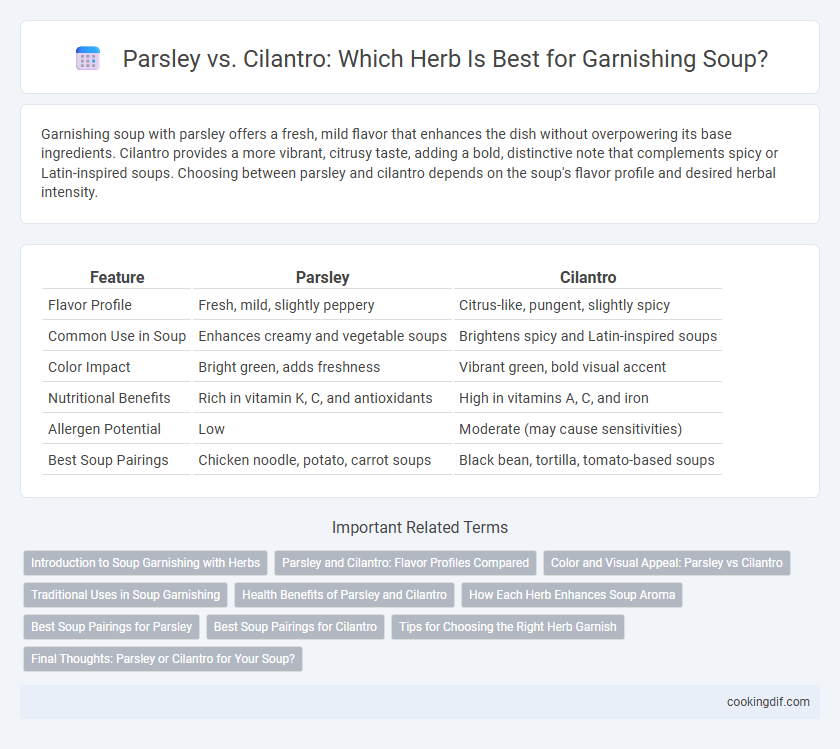Click the 'Feature' column header
The height and width of the screenshot is (749, 840).
point(117,277)
